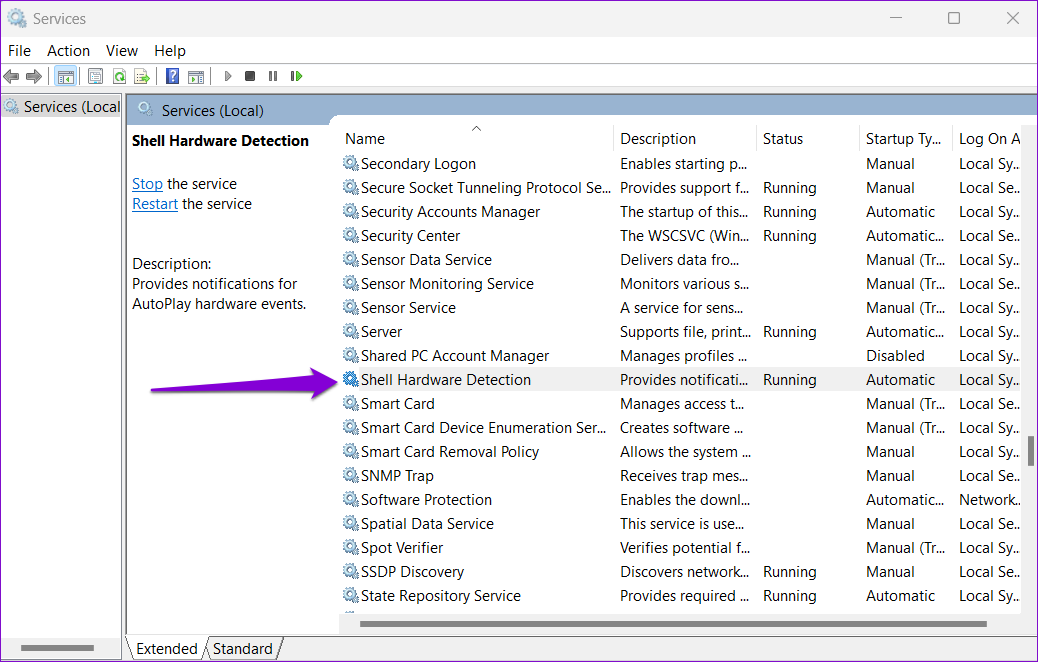Click the Export List toolbar icon
Viewport: 1038px width, 662px height.
(x=142, y=77)
